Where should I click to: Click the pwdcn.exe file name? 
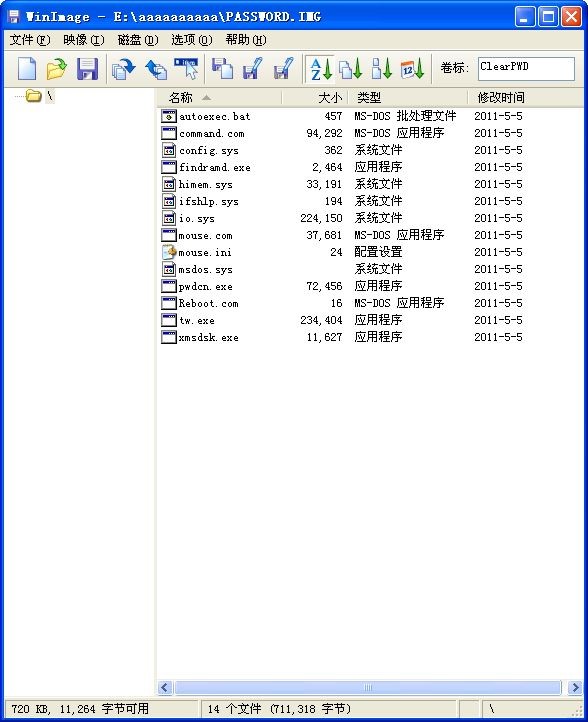coord(205,287)
